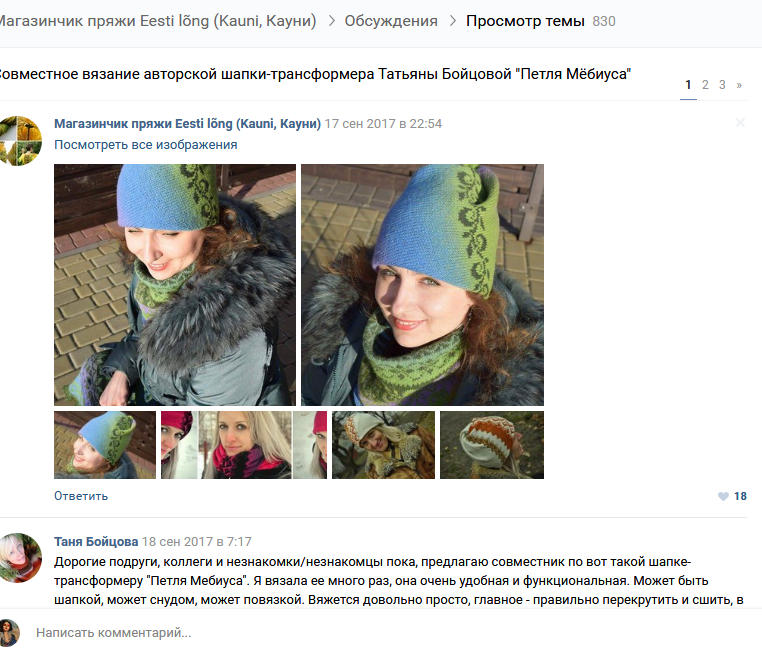Open the Обсуждения breadcrumb
Viewport: 762px width, 657px height.
tap(391, 21)
